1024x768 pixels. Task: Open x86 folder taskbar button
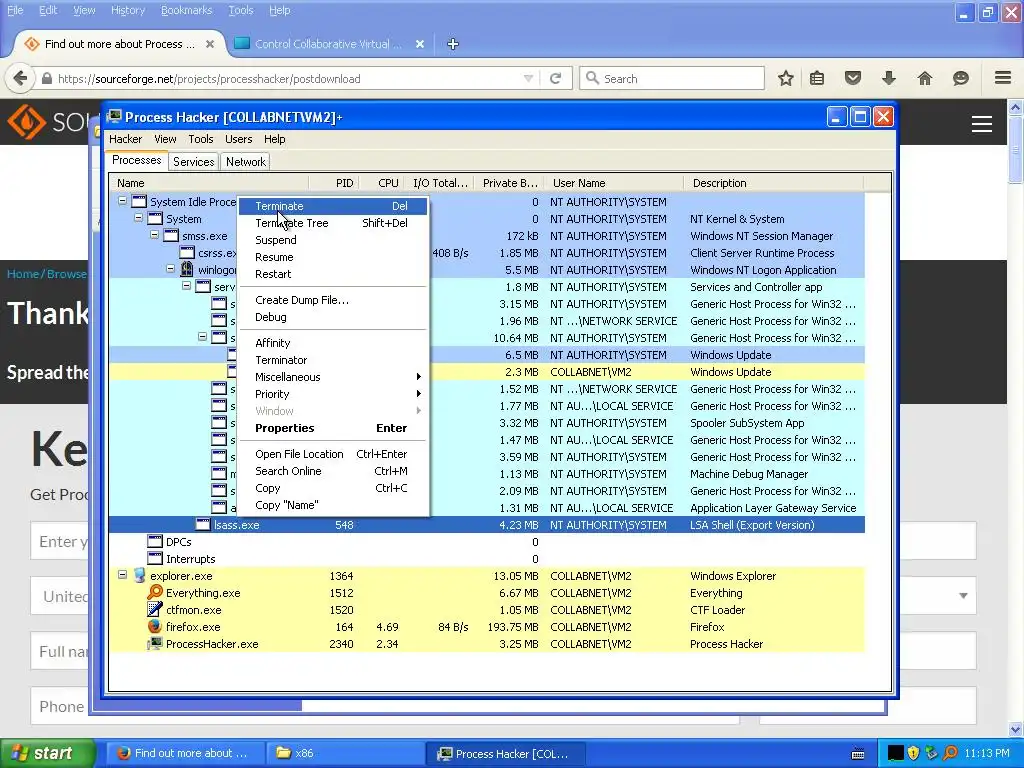click(x=344, y=753)
